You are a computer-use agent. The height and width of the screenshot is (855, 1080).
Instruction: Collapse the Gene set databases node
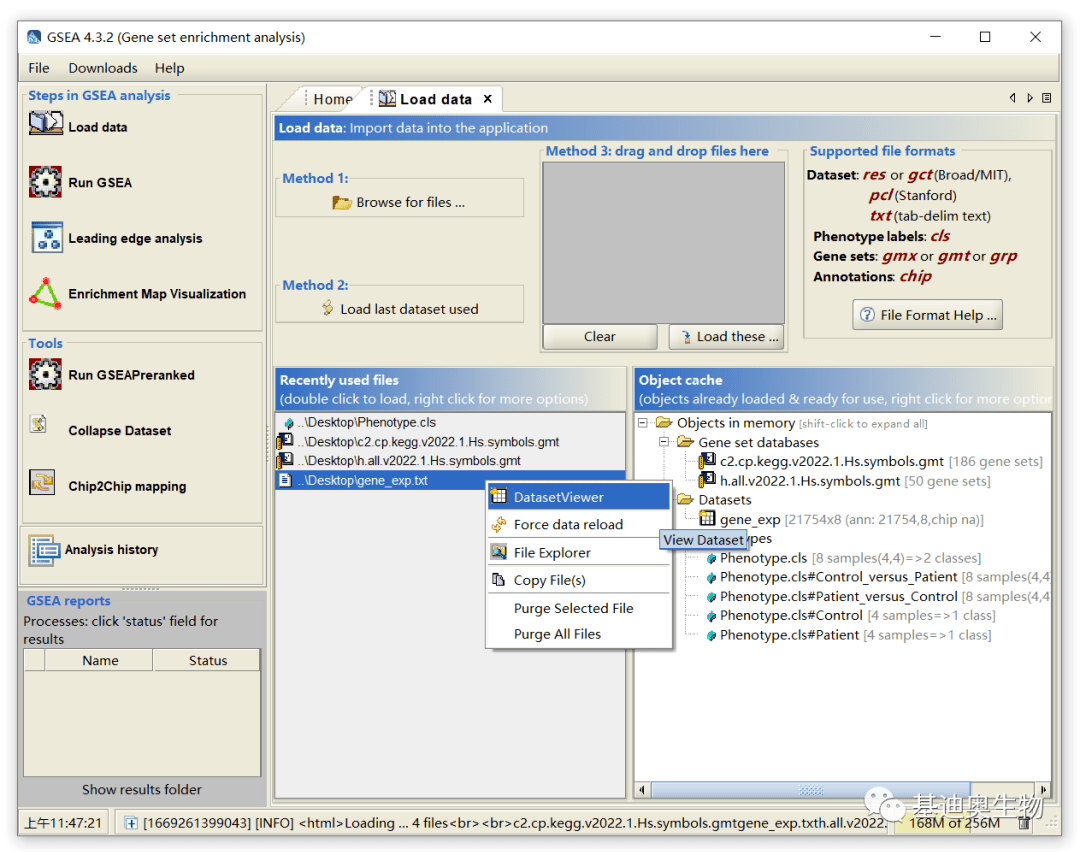coord(666,442)
